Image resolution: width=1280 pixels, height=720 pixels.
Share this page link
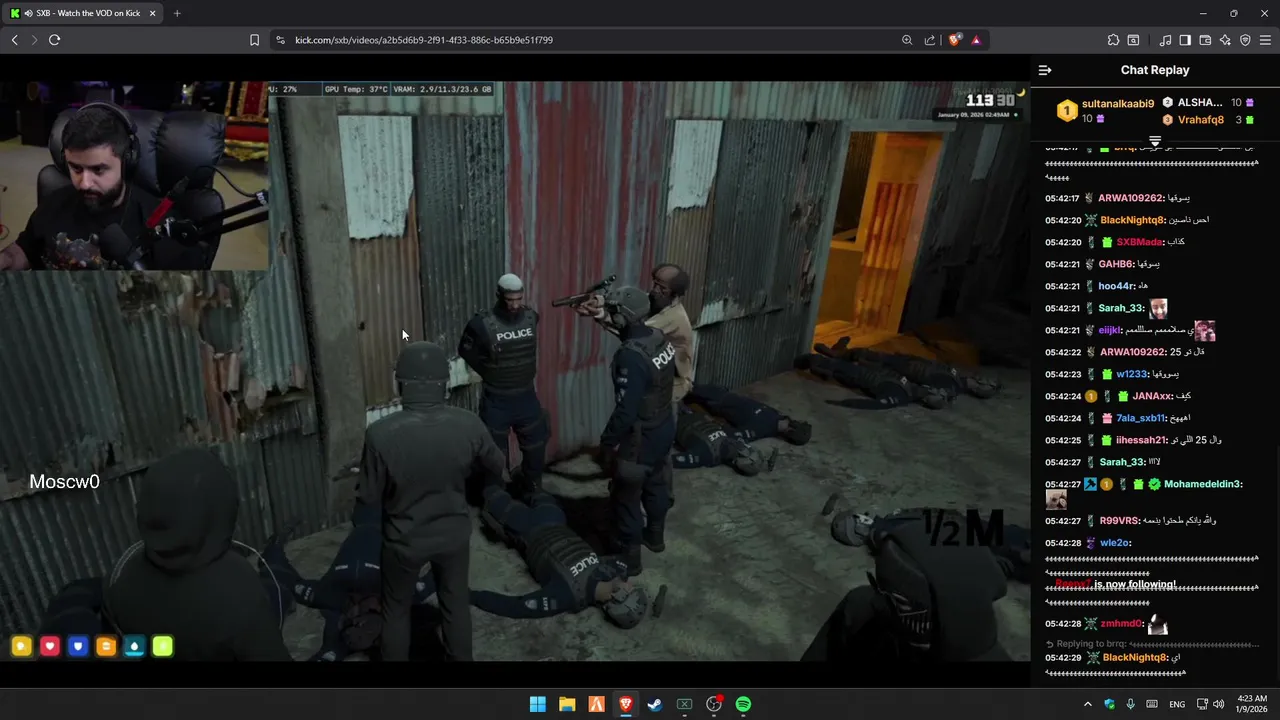[x=930, y=40]
